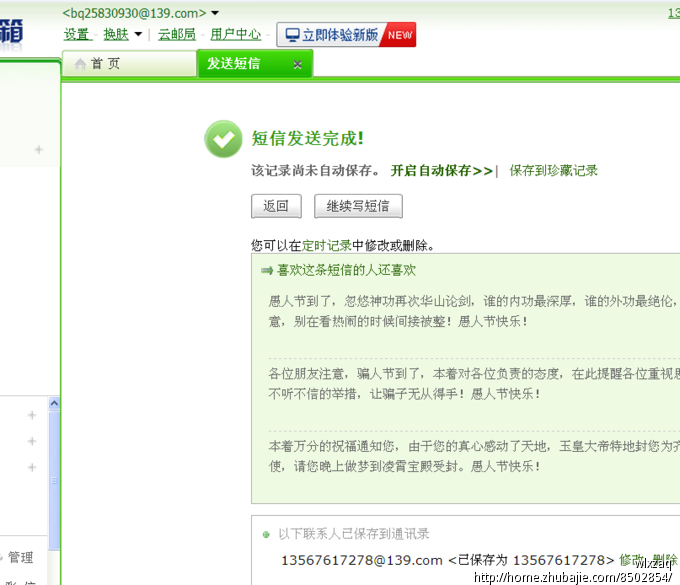Click the 立即体验新版 button
Screen dimensions: 680x585
point(346,35)
